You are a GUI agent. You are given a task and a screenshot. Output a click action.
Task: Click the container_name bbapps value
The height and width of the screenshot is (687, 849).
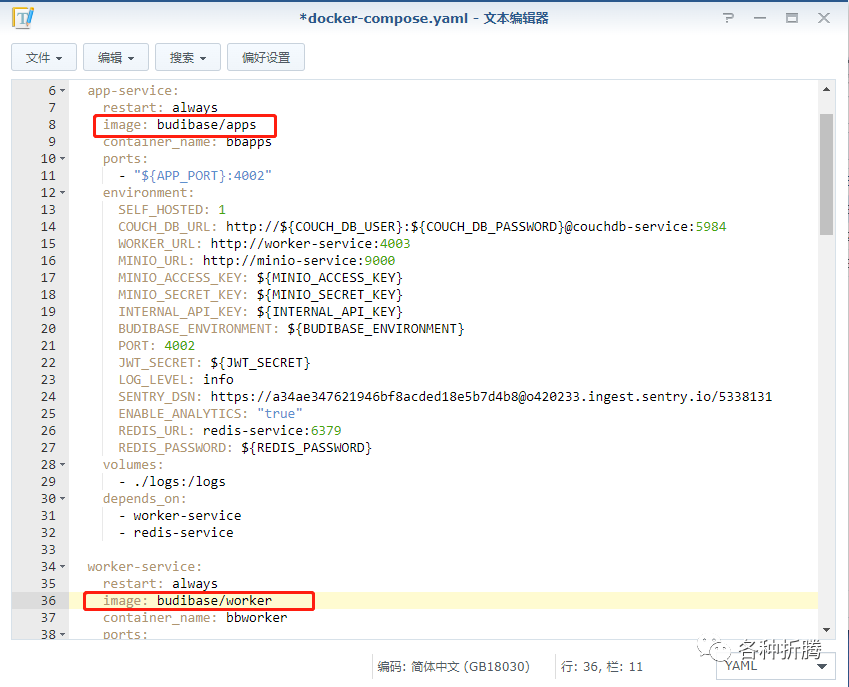tap(249, 142)
